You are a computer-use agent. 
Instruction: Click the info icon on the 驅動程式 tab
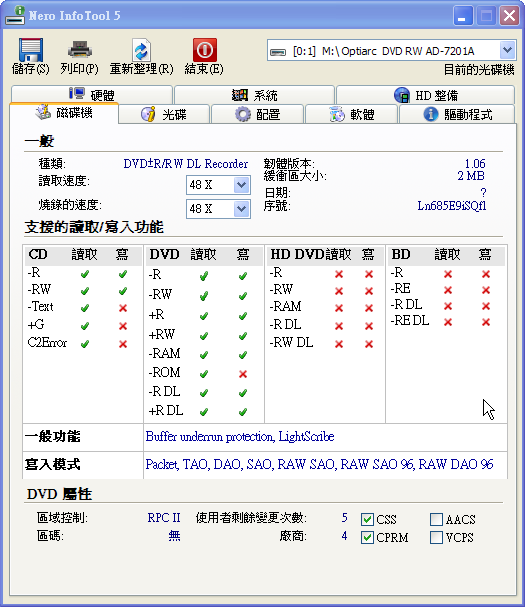431,114
